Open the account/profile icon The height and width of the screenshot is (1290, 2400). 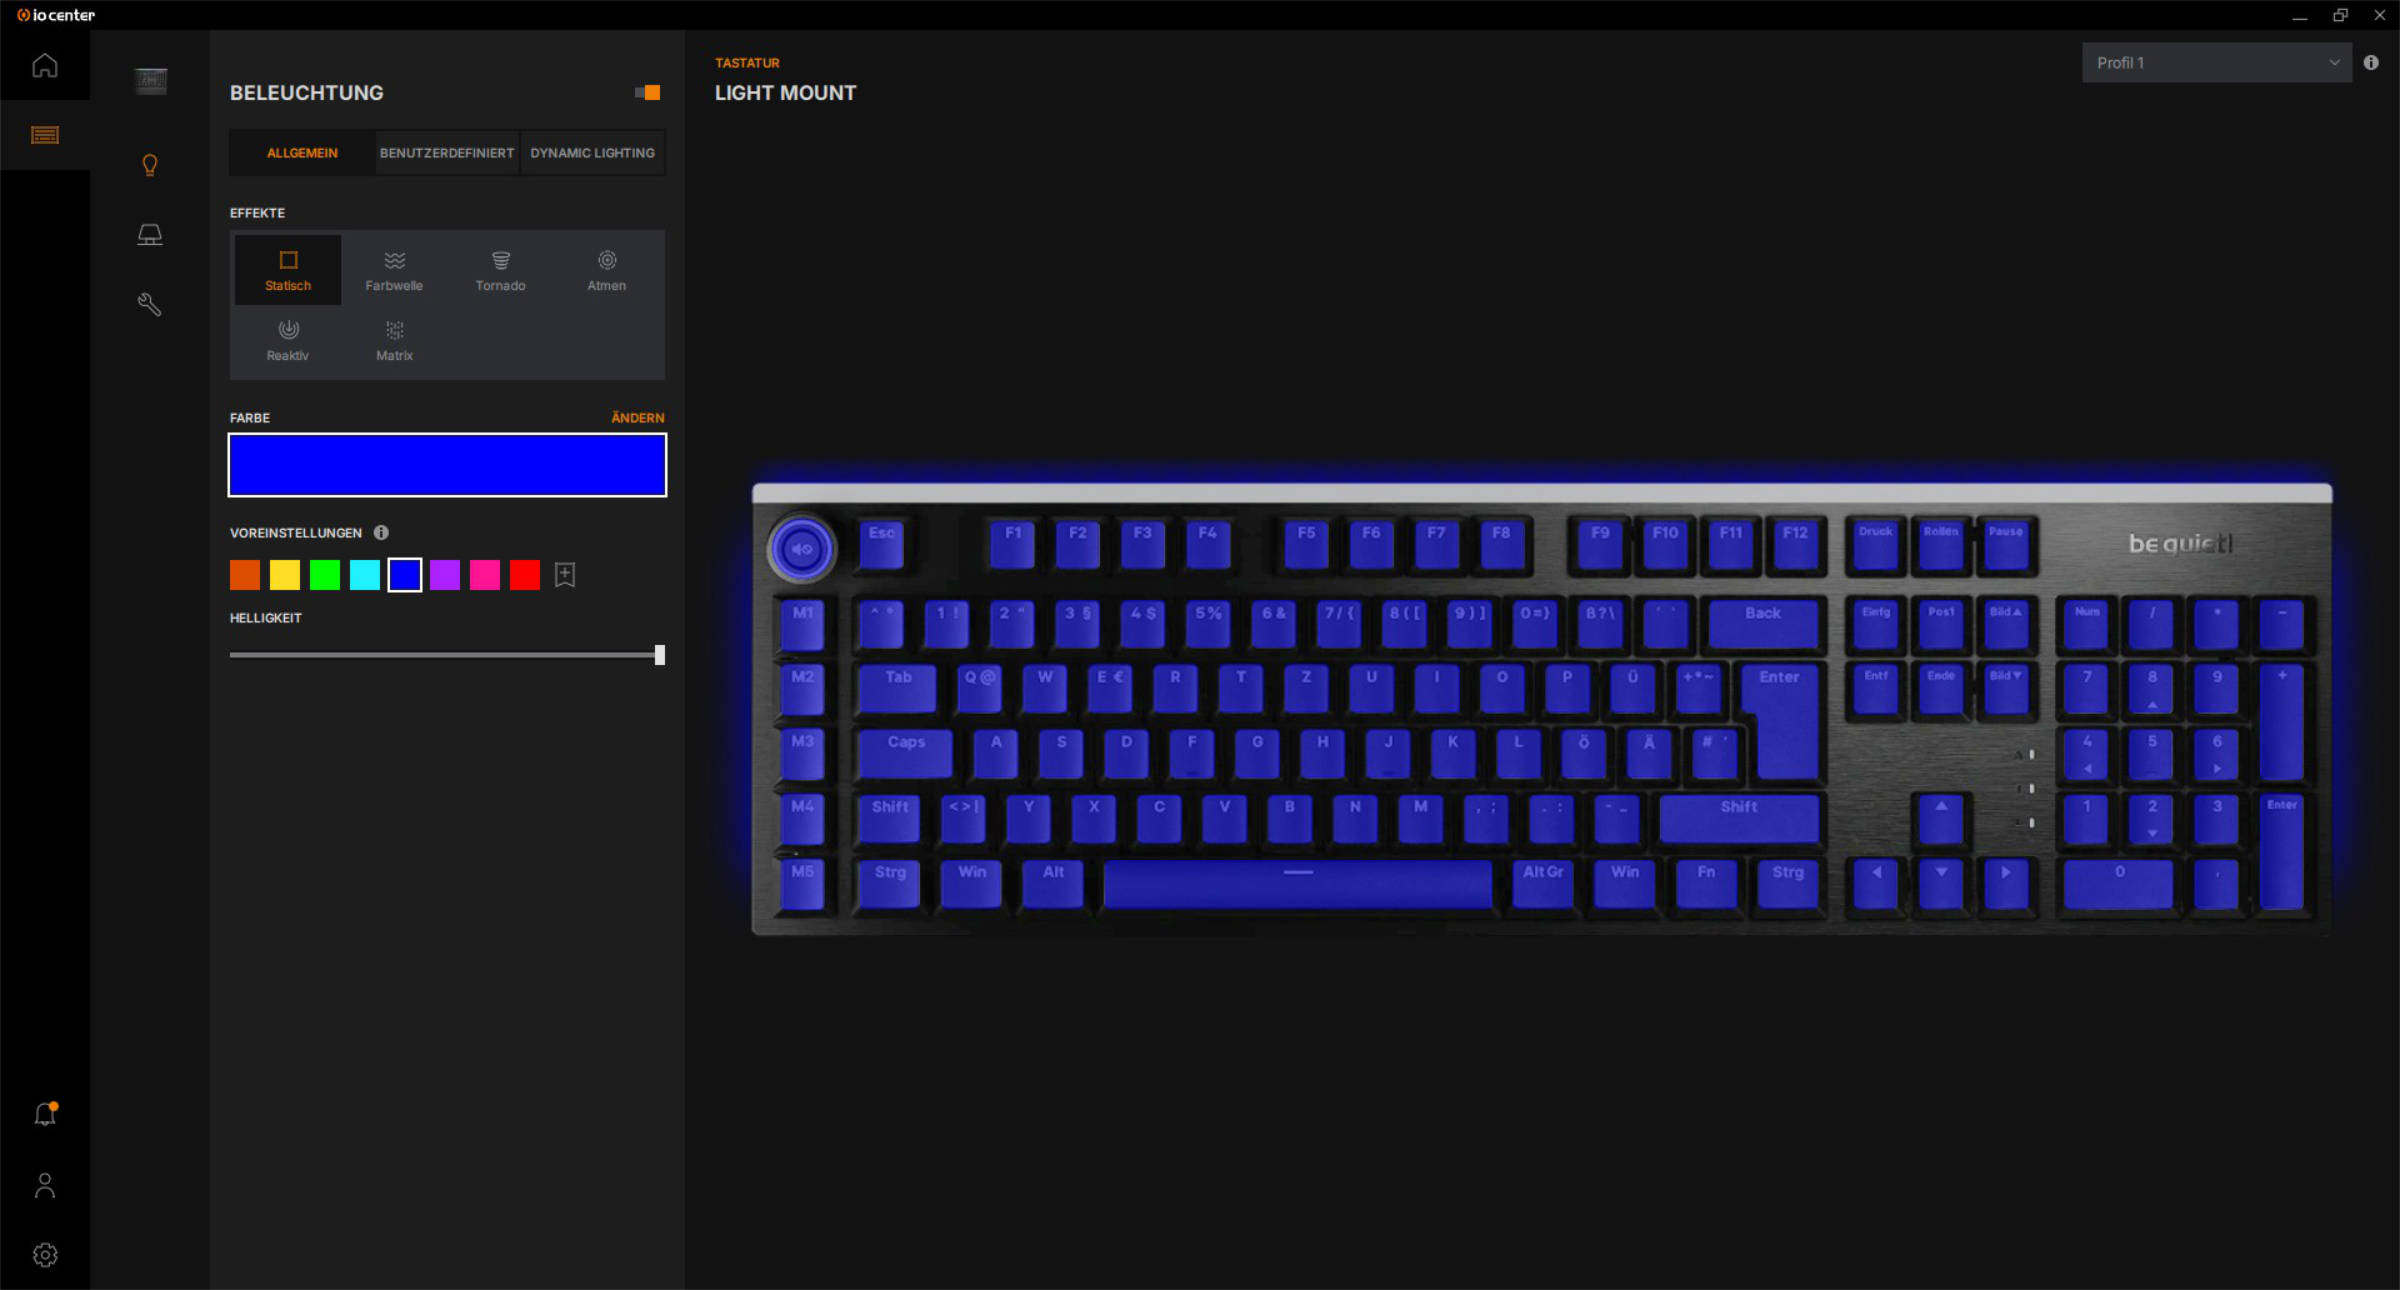(45, 1185)
